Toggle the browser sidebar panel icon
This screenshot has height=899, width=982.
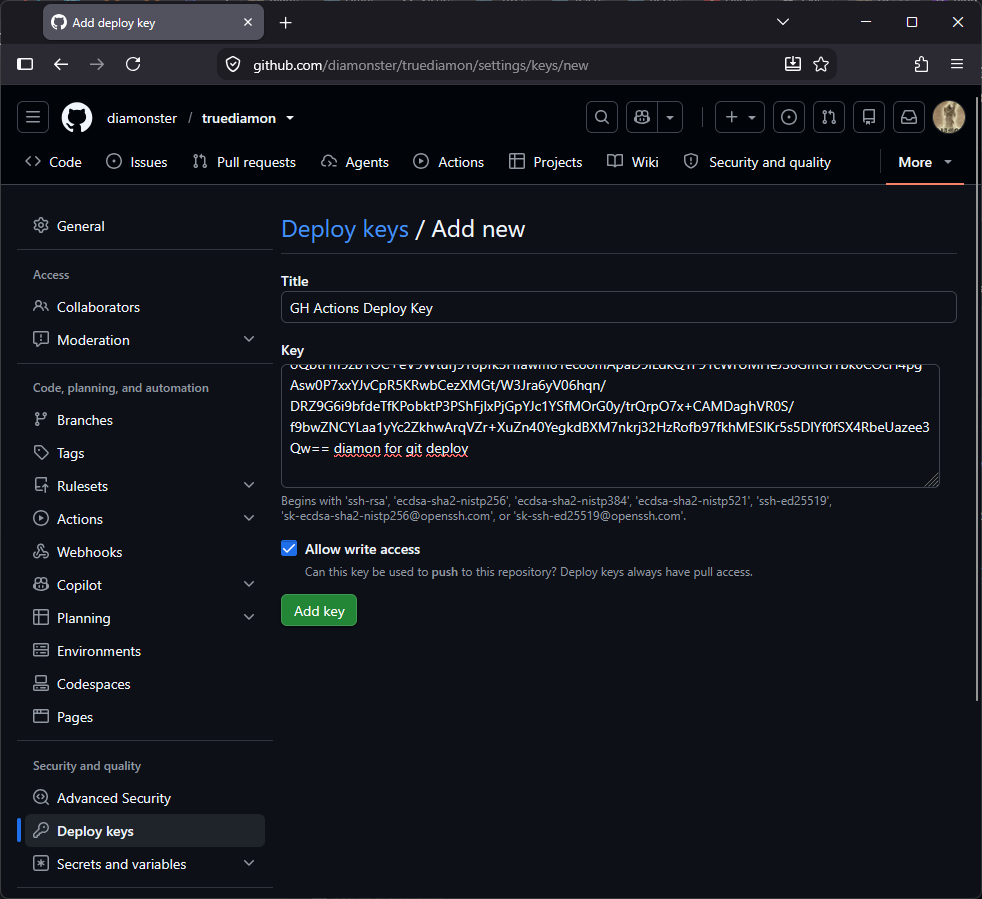click(x=25, y=65)
